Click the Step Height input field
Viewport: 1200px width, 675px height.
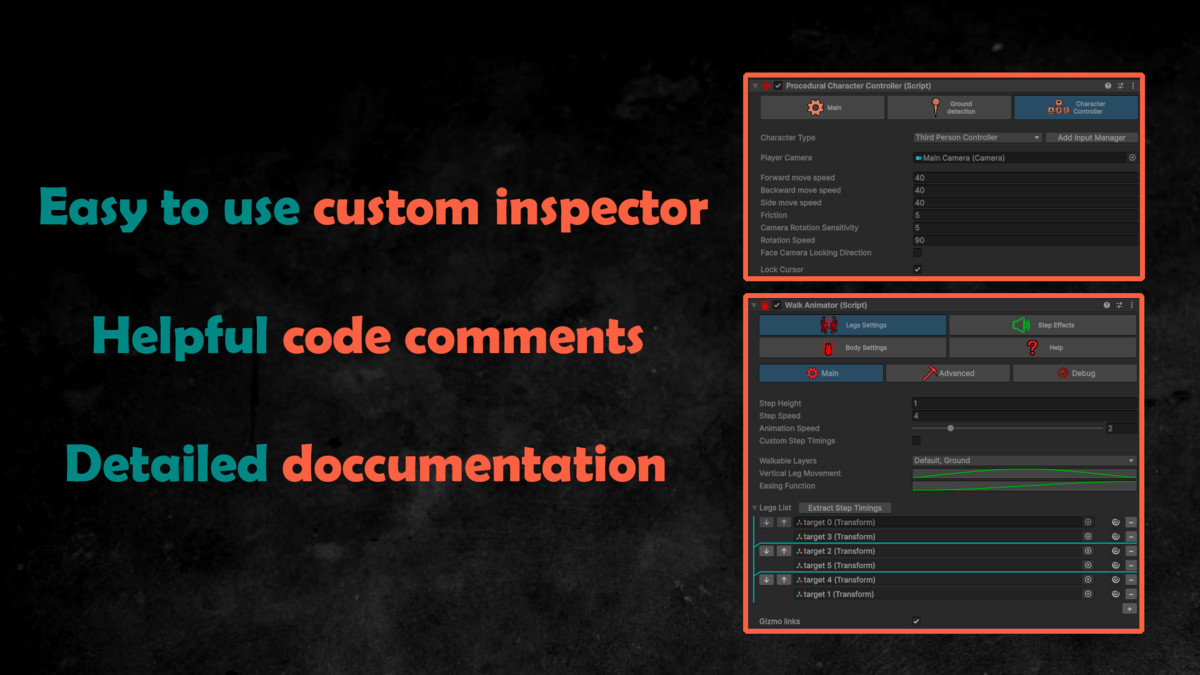1025,403
